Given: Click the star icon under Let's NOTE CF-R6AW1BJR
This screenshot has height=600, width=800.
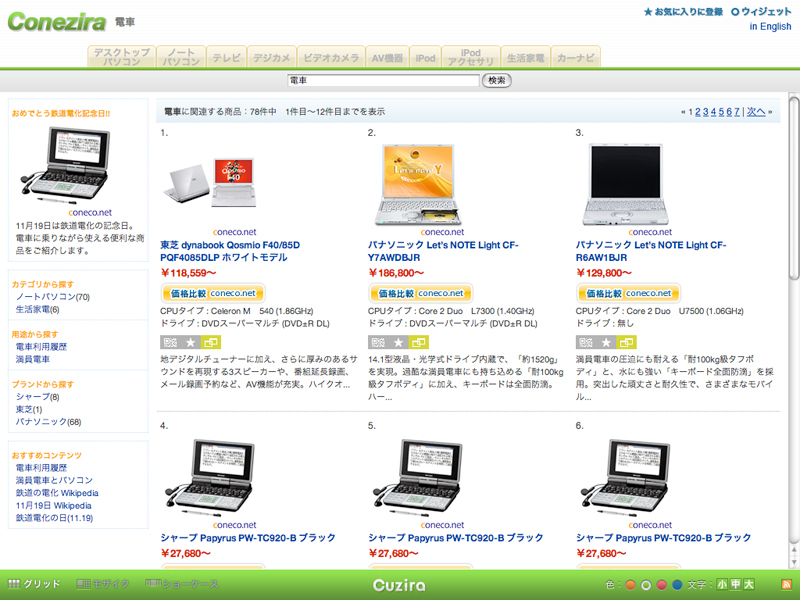Looking at the screenshot, I should tap(606, 342).
